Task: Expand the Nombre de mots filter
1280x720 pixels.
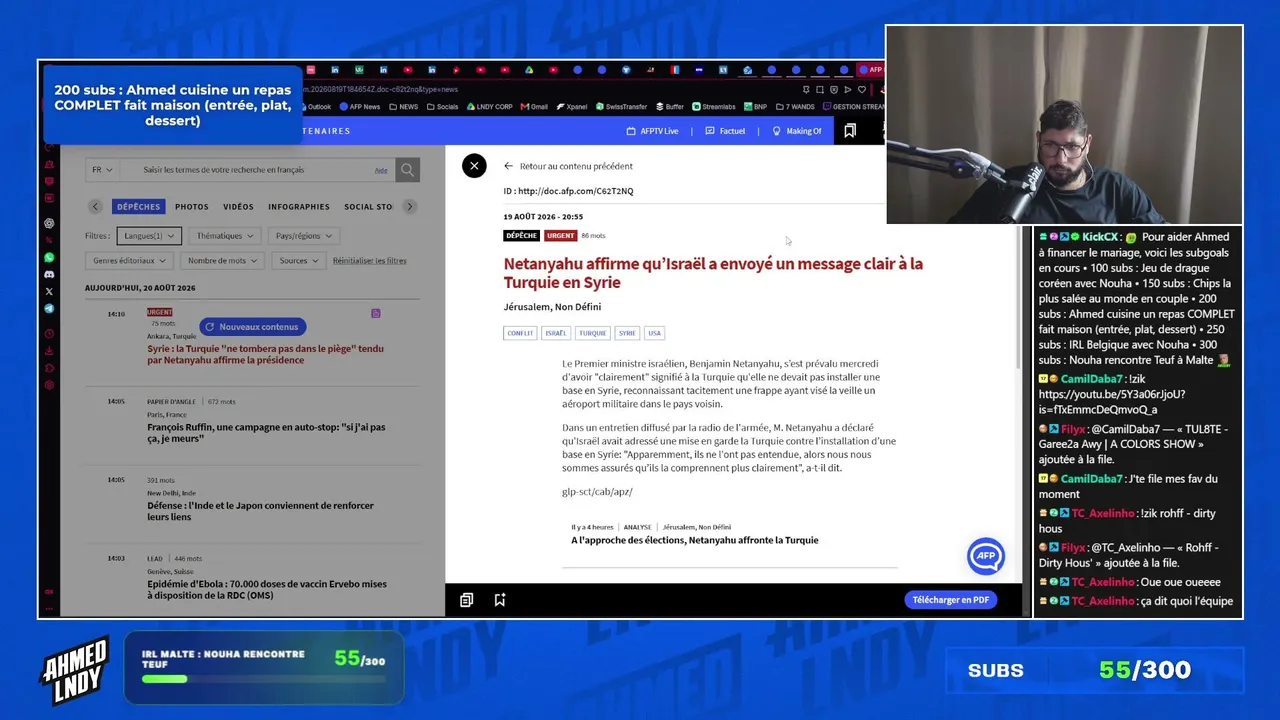Action: coord(222,260)
